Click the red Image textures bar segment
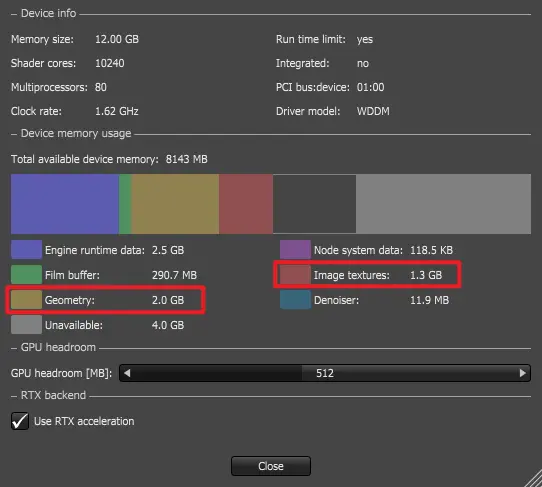542x487 pixels. (246, 204)
